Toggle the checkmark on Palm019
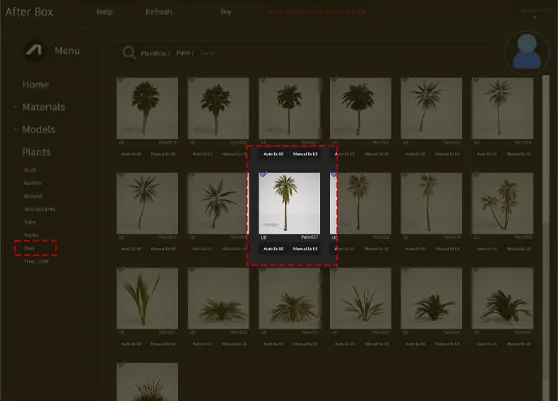This screenshot has width=558, height=401. click(x=121, y=79)
